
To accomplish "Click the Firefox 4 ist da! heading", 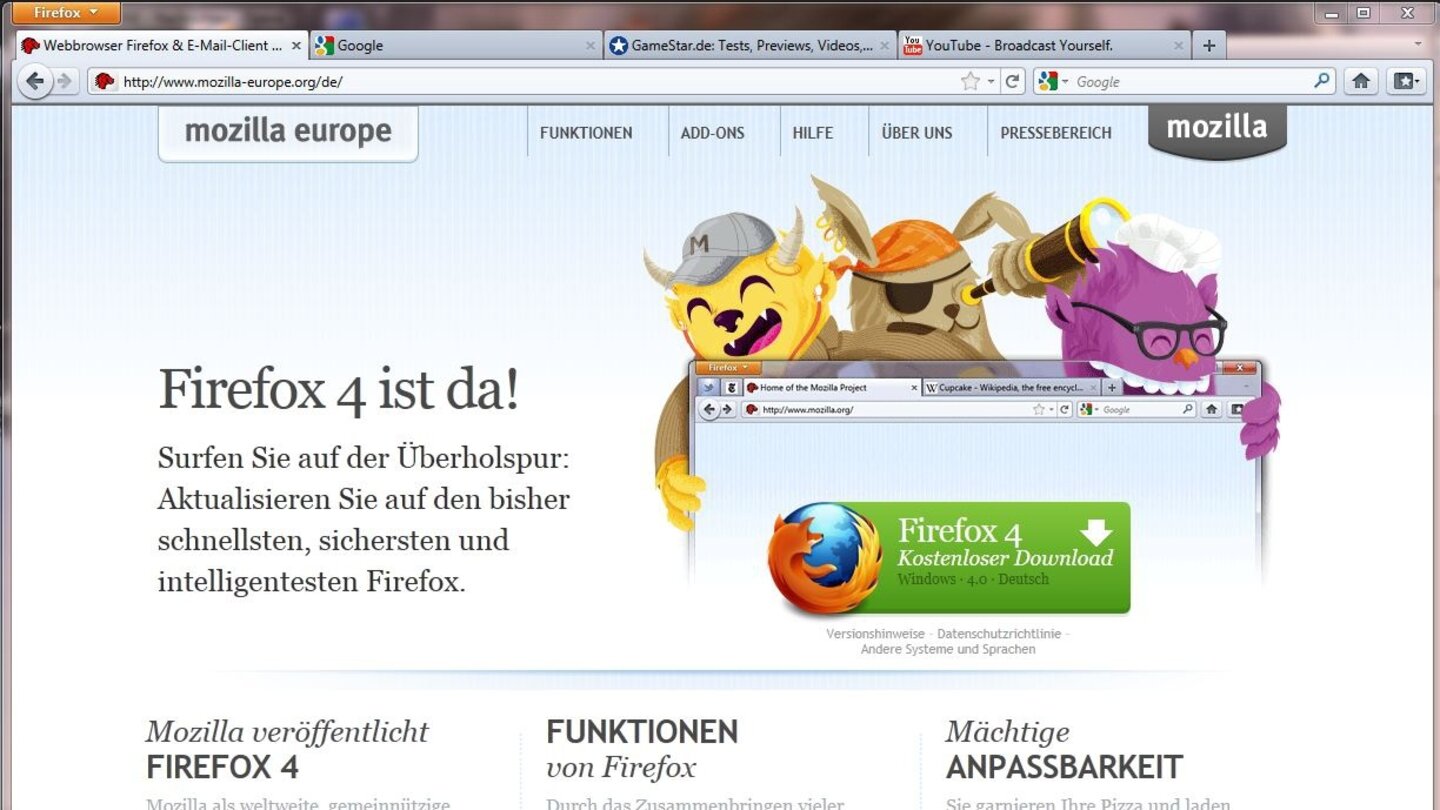I will pyautogui.click(x=339, y=389).
